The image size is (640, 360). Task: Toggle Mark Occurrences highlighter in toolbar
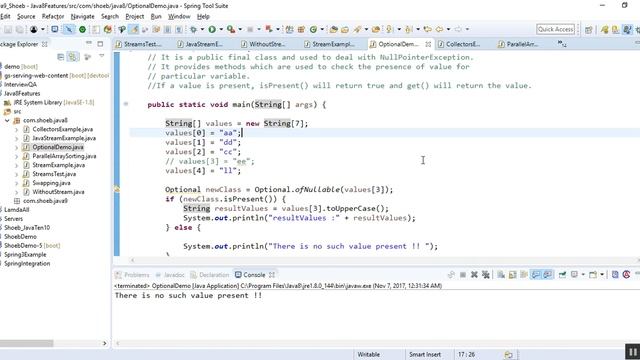[x=133, y=29]
